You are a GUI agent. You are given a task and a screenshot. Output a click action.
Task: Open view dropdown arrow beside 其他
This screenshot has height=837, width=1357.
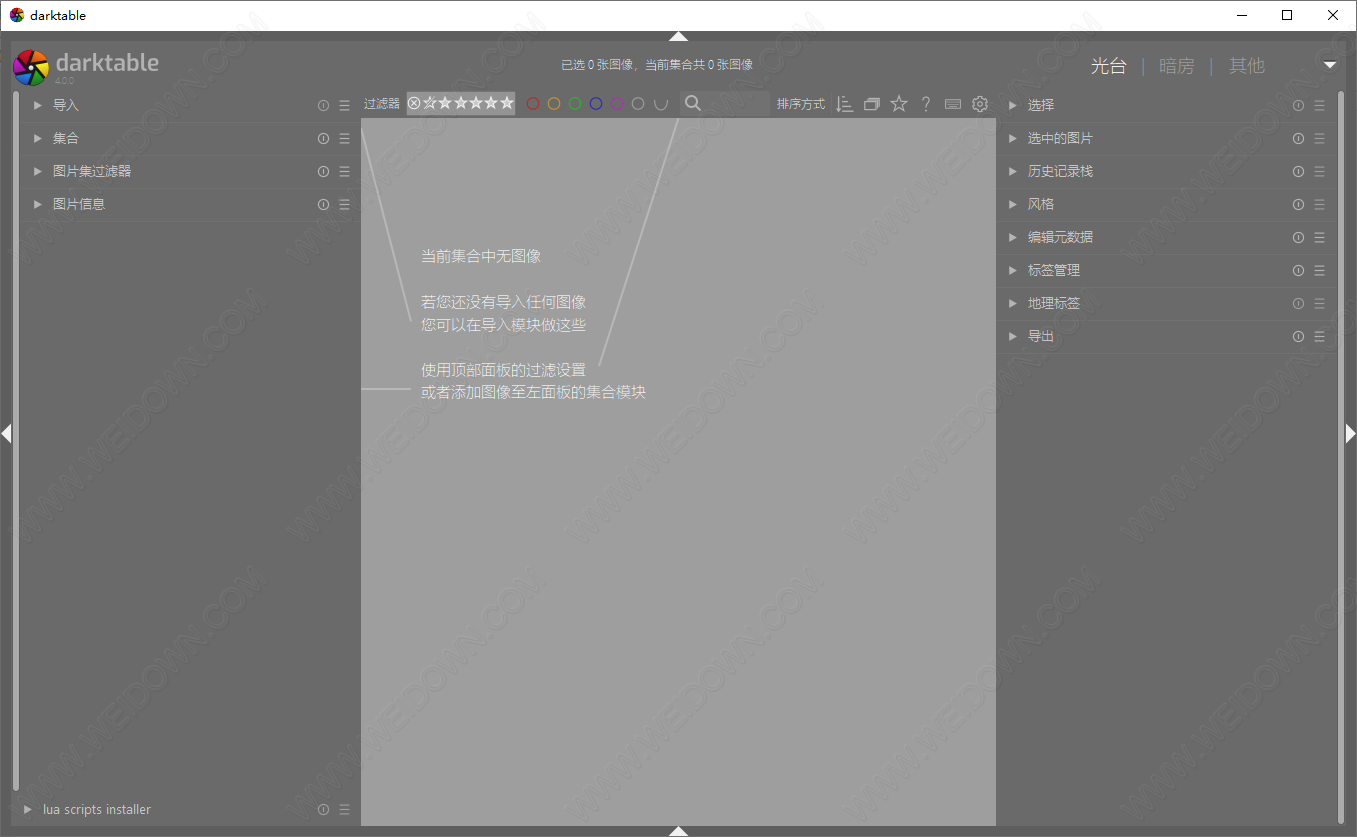click(1330, 65)
